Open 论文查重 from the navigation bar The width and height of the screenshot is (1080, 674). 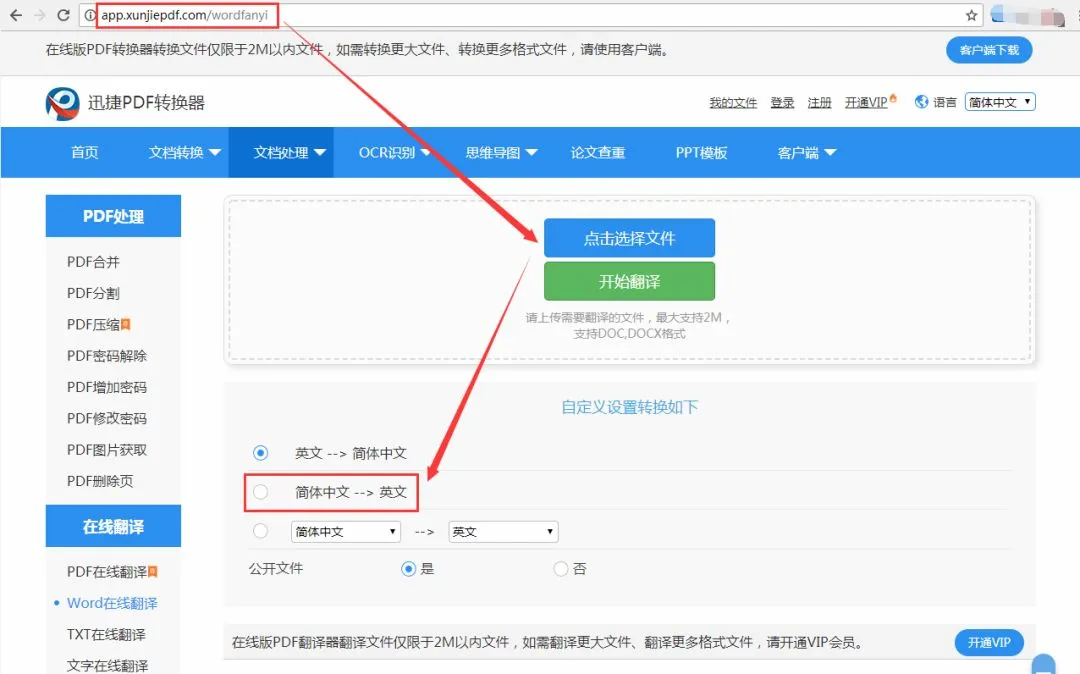598,153
